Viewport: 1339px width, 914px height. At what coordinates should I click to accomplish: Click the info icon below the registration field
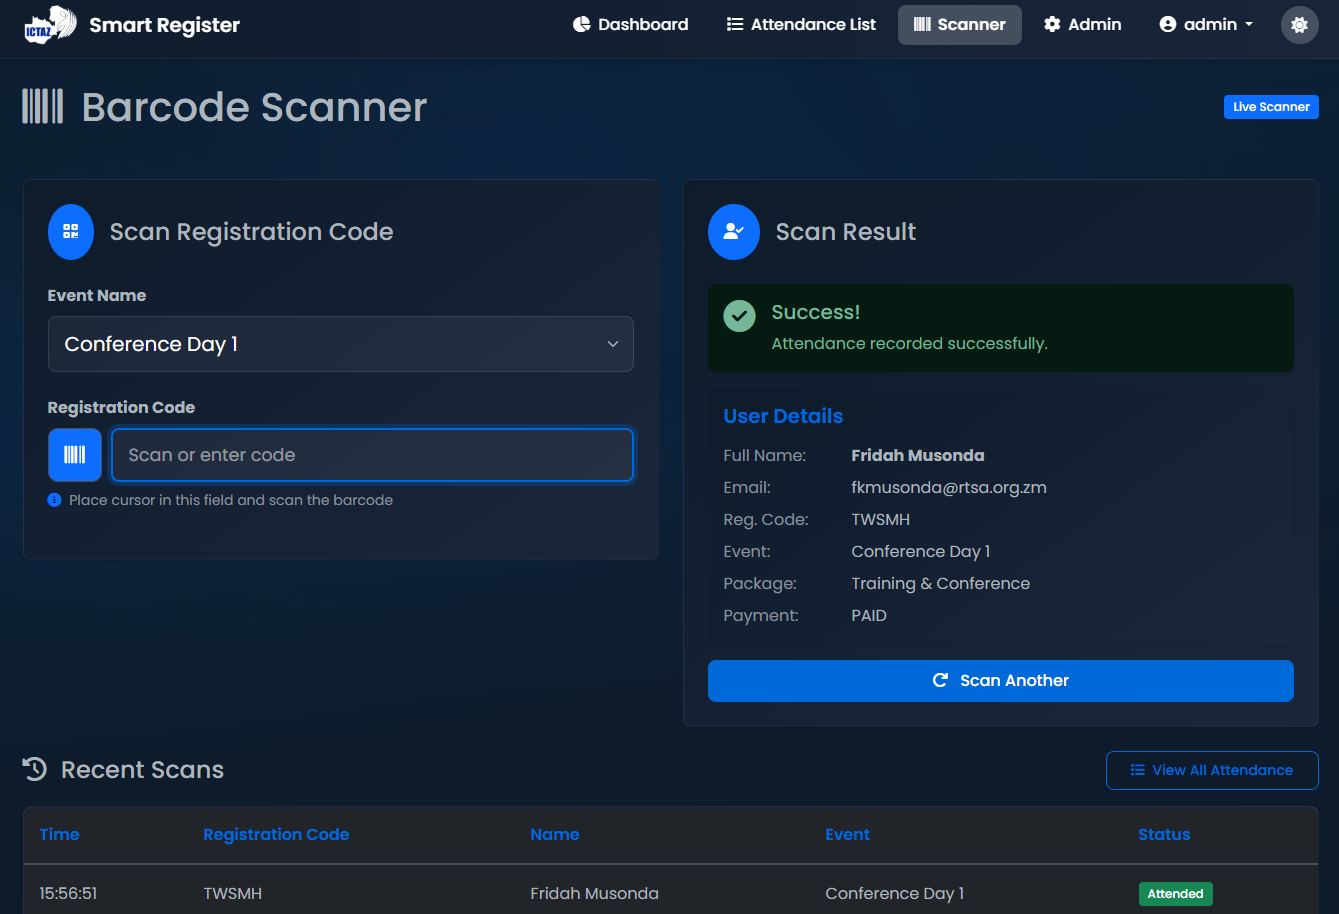tap(55, 500)
